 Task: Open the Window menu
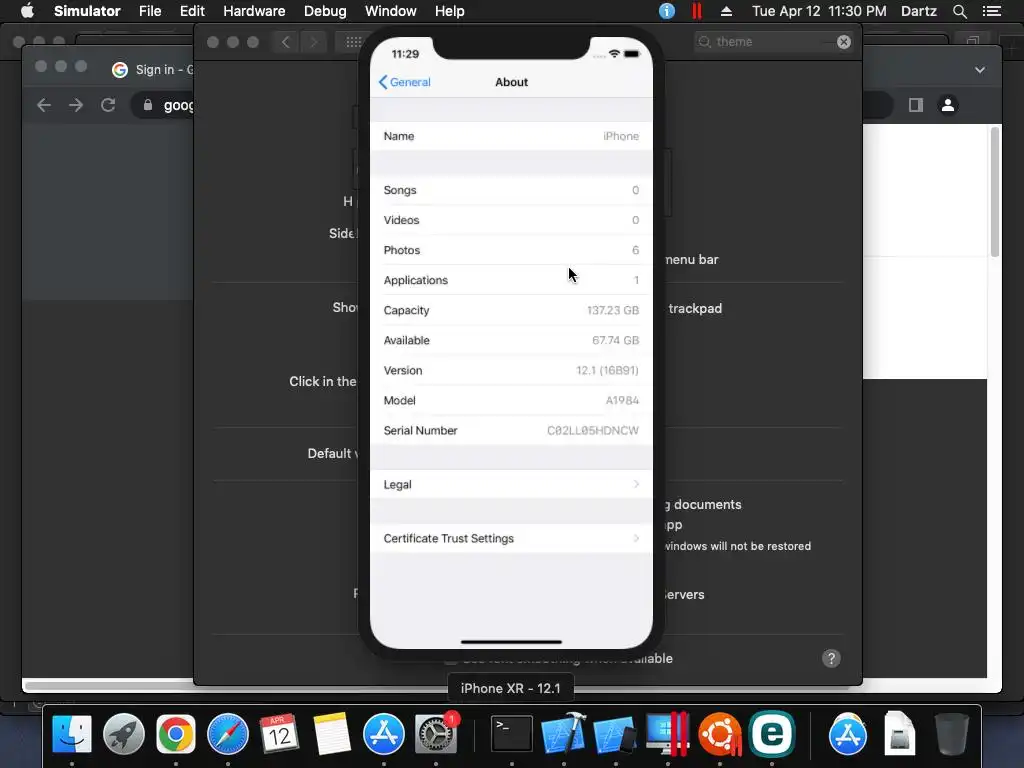pyautogui.click(x=391, y=11)
